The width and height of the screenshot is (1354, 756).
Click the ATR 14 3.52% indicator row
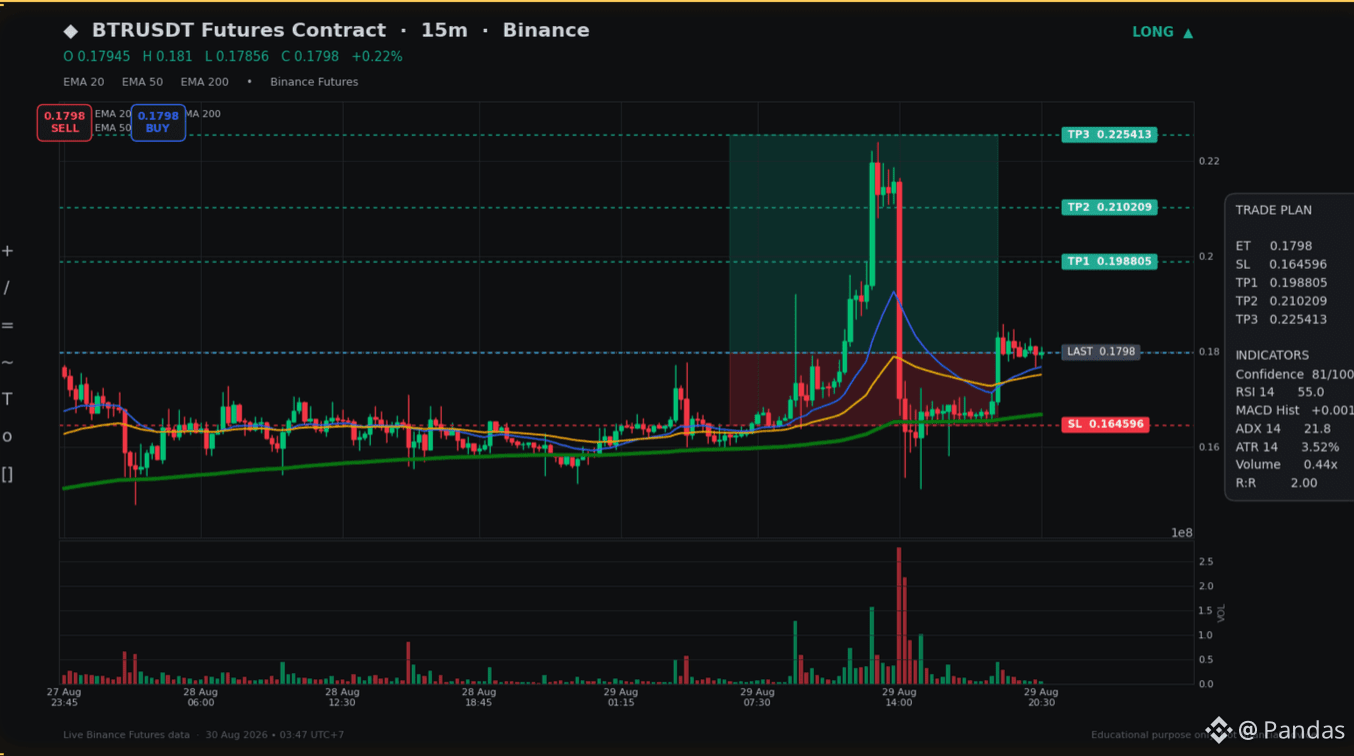pyautogui.click(x=1287, y=447)
